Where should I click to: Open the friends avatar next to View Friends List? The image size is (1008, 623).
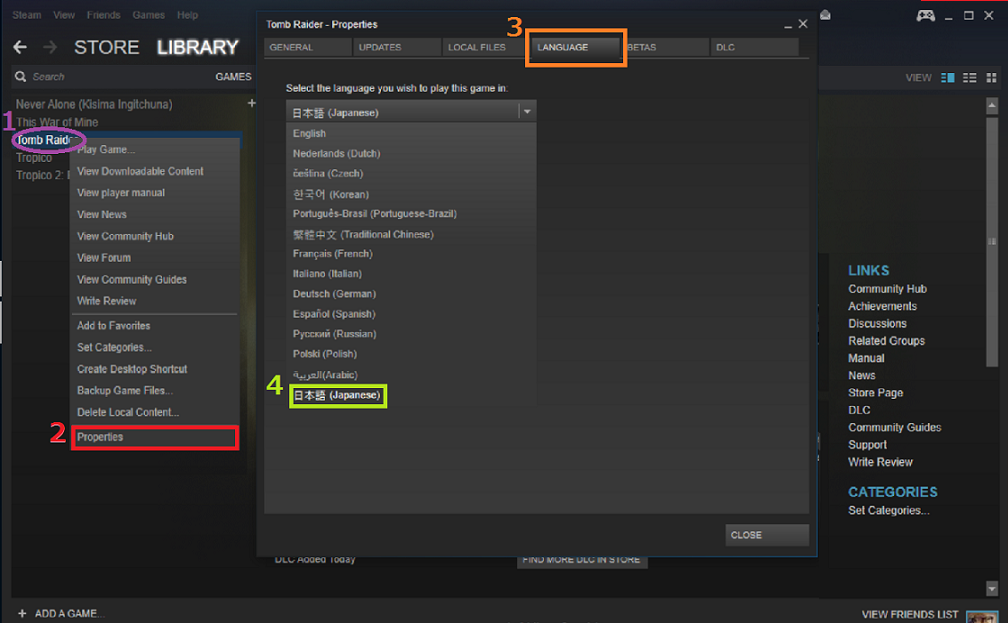pyautogui.click(x=982, y=616)
